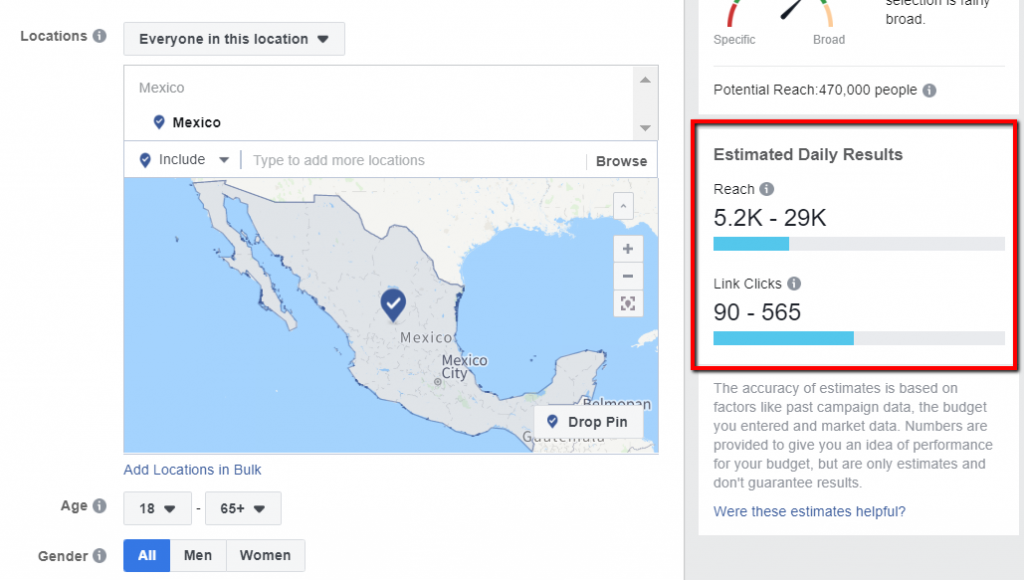Select Men as gender

click(198, 556)
